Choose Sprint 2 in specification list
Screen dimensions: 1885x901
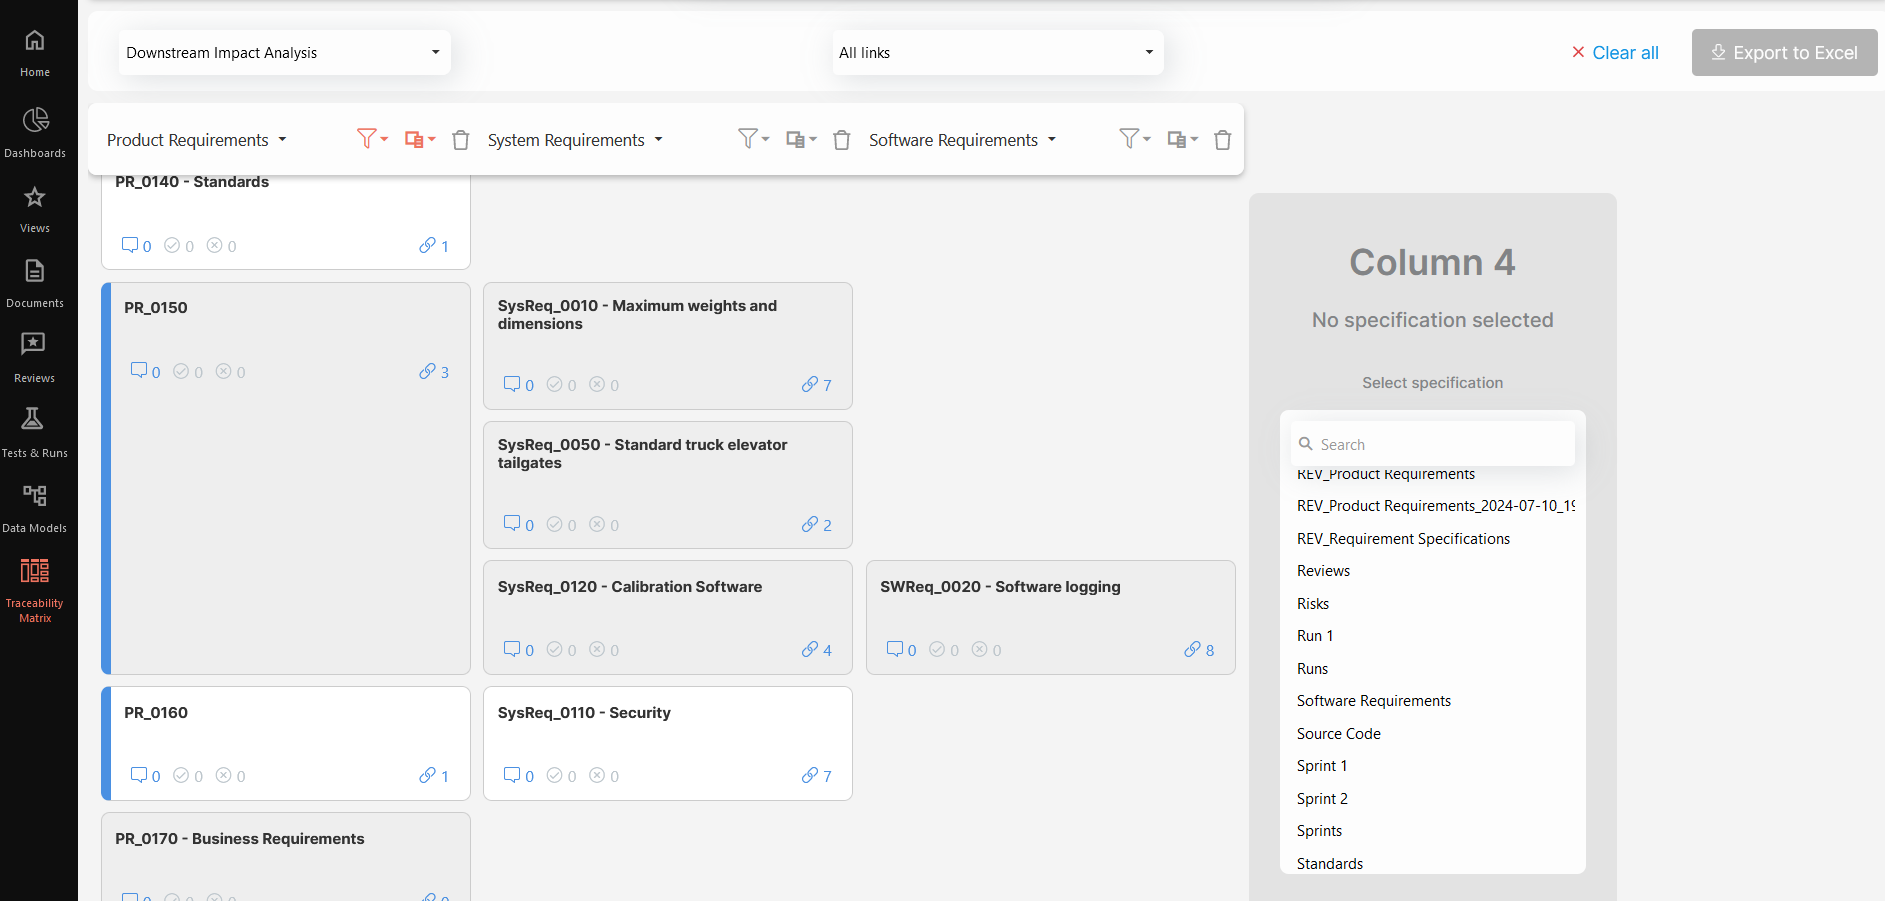1322,799
